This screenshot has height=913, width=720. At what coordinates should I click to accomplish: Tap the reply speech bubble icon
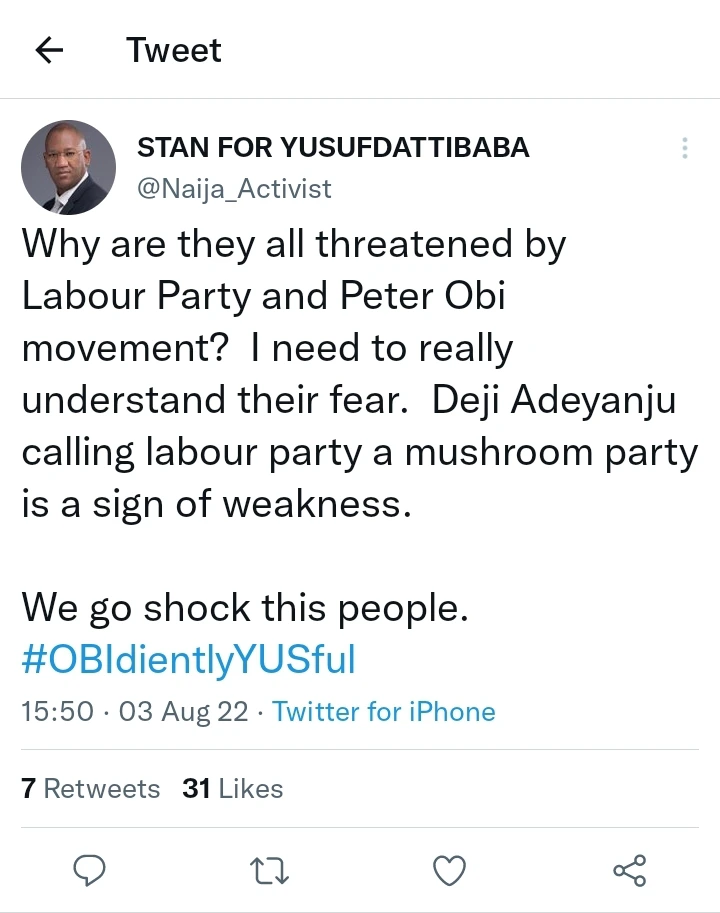(91, 869)
